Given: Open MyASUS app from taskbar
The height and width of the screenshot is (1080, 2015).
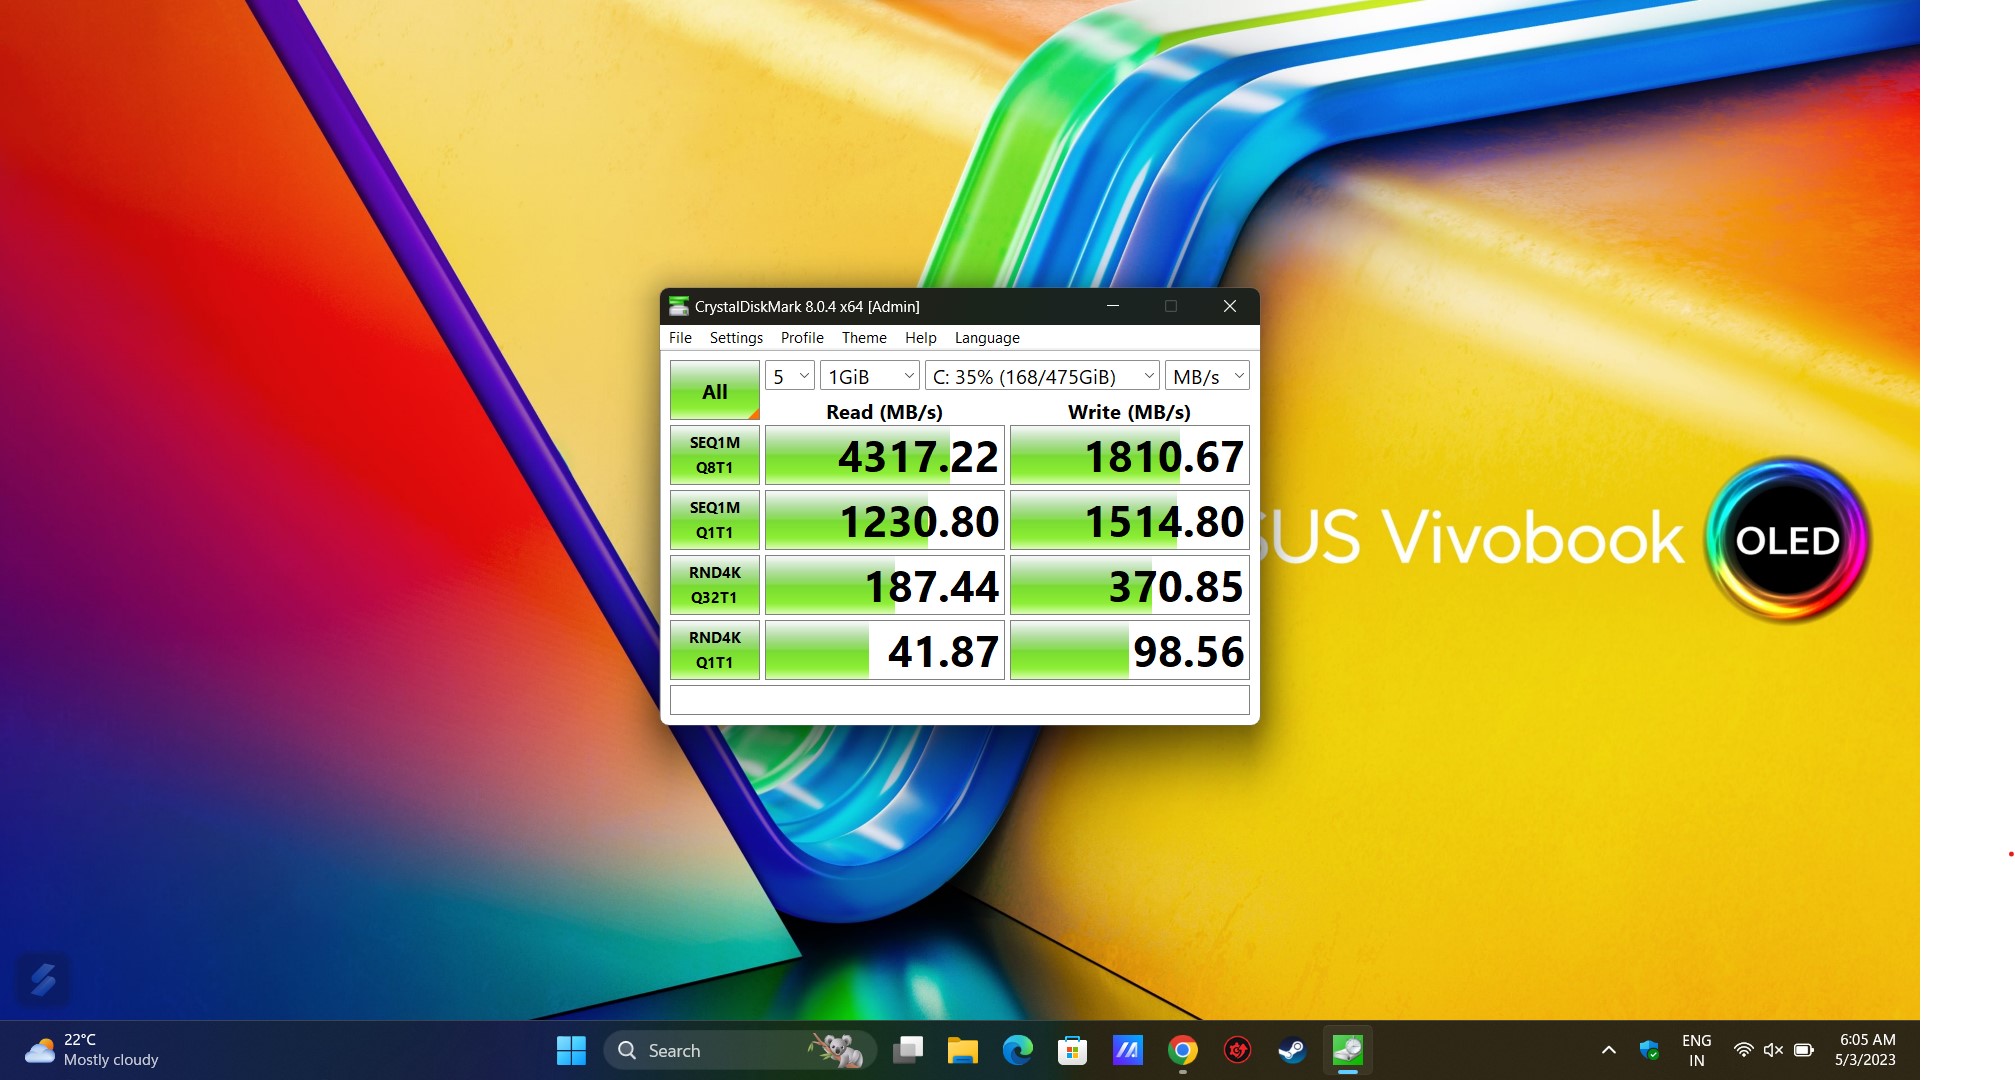Looking at the screenshot, I should tap(1127, 1050).
